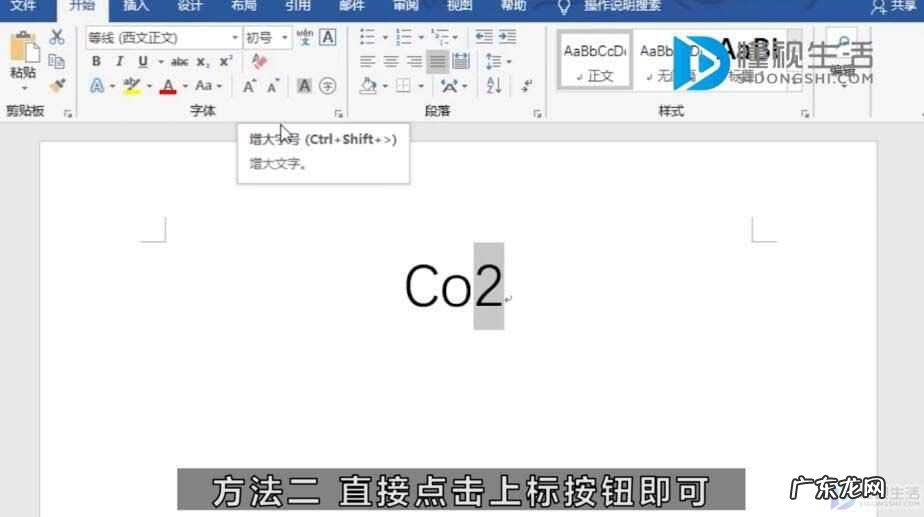This screenshot has height=517, width=924.
Task: Open the 样式 styles pane launcher
Action: [x=805, y=114]
